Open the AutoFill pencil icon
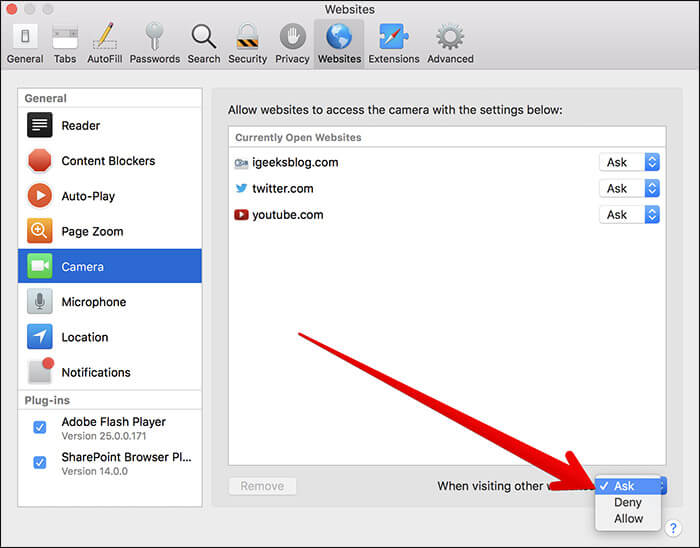The height and width of the screenshot is (548, 700). [x=104, y=36]
